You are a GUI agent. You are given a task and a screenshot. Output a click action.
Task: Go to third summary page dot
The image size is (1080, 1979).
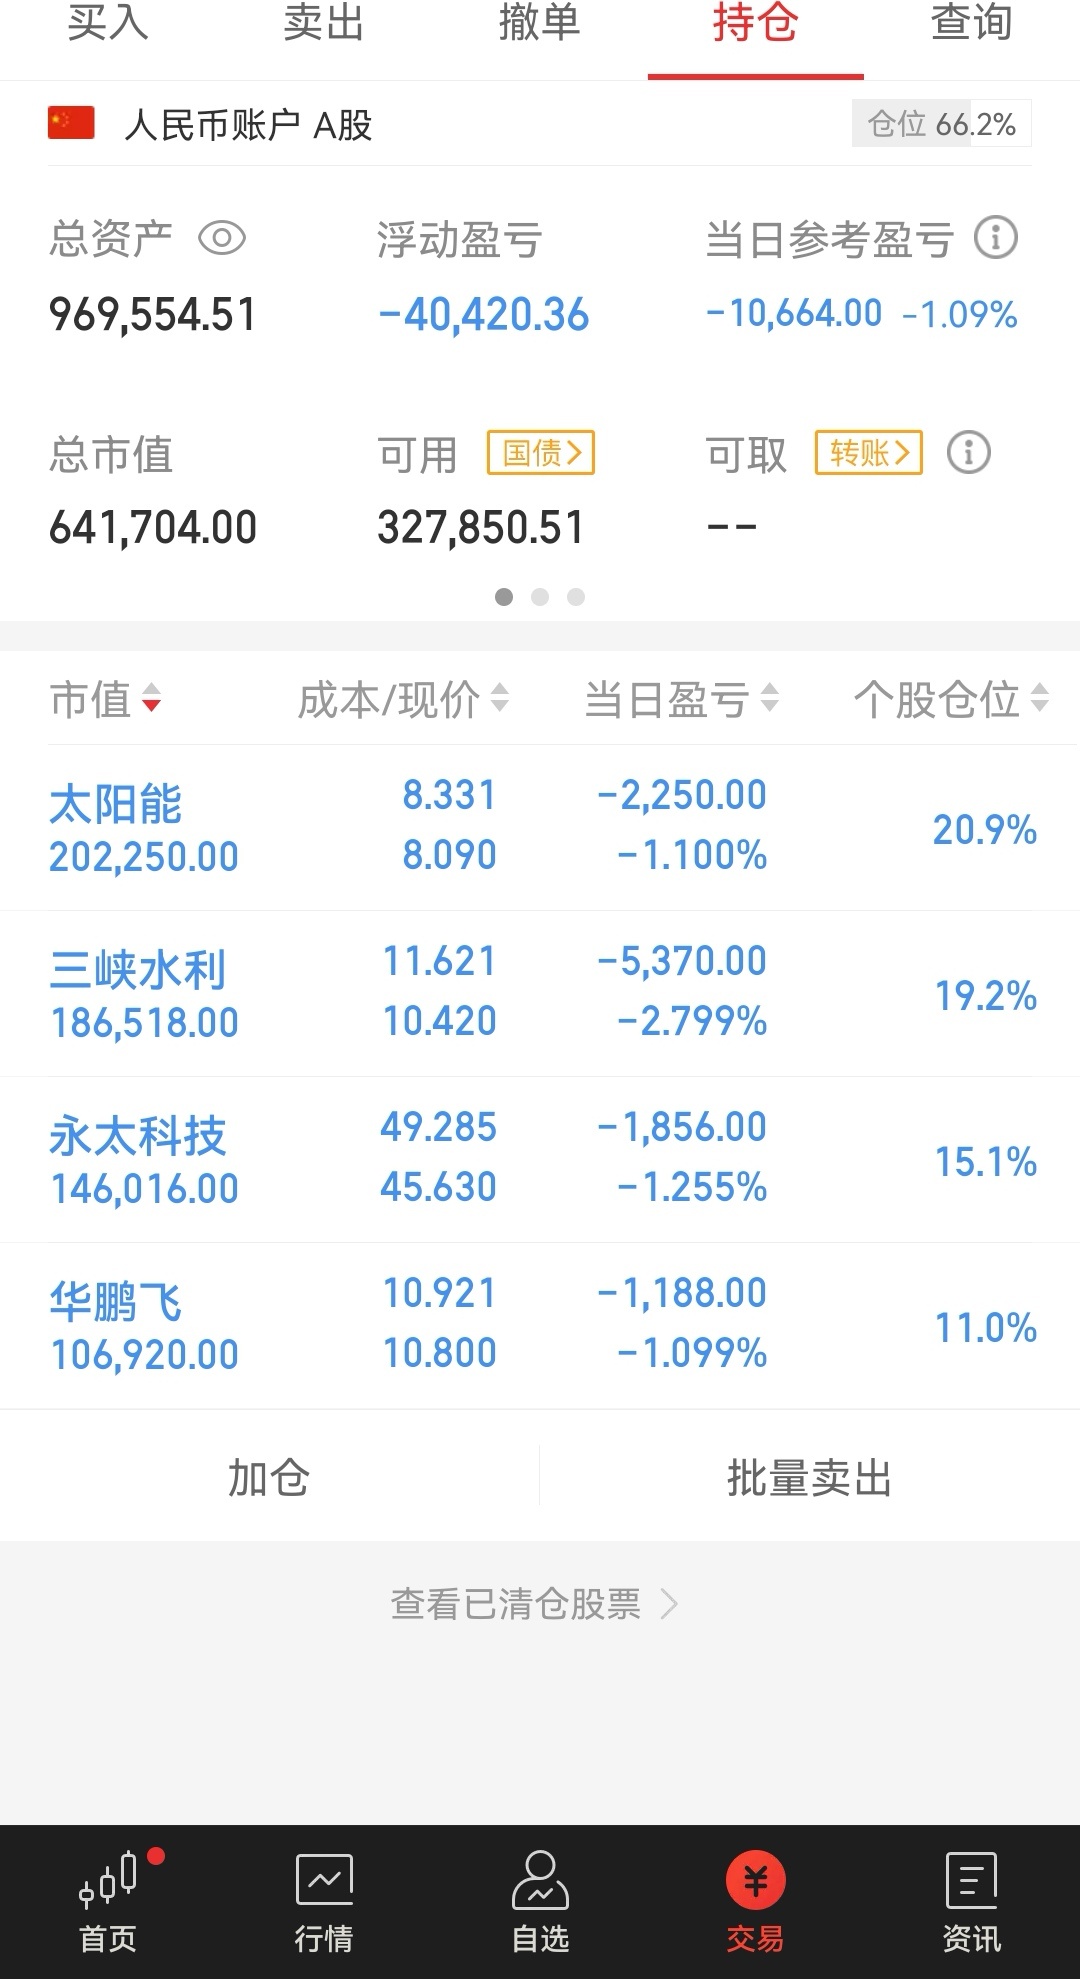576,597
